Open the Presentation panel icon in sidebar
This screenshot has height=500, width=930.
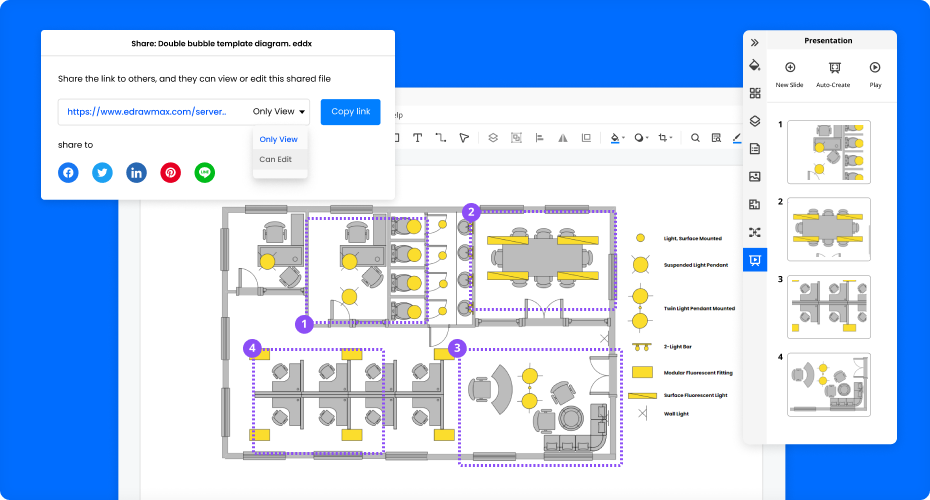pyautogui.click(x=755, y=260)
